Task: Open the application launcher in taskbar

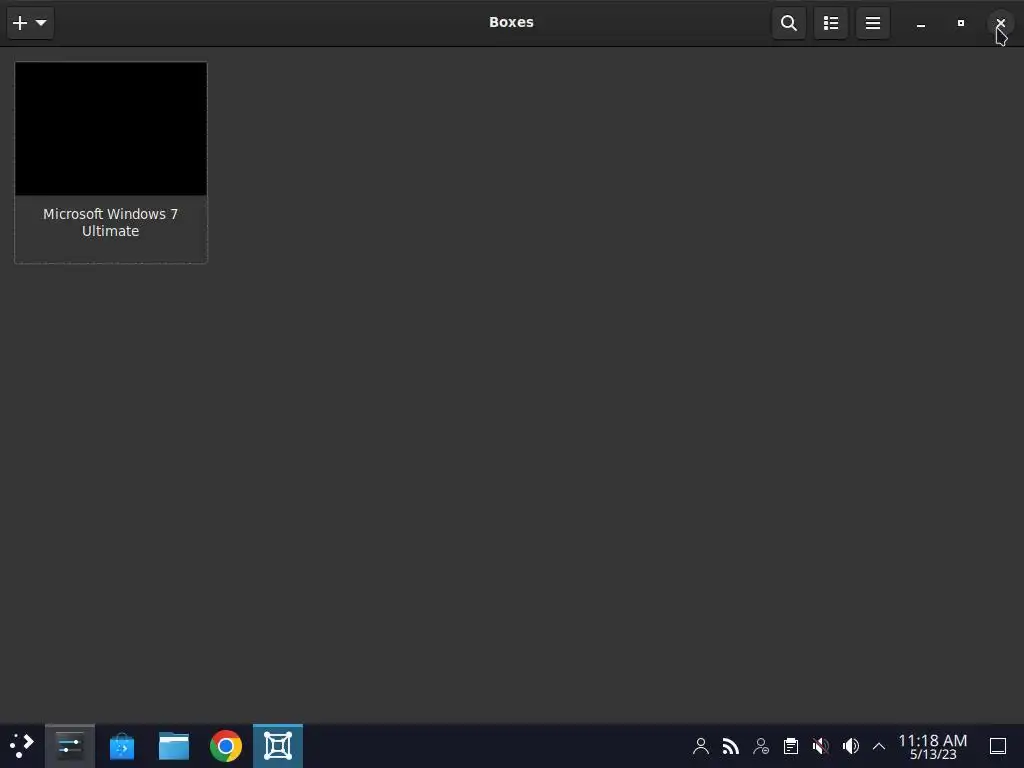Action: tap(22, 746)
